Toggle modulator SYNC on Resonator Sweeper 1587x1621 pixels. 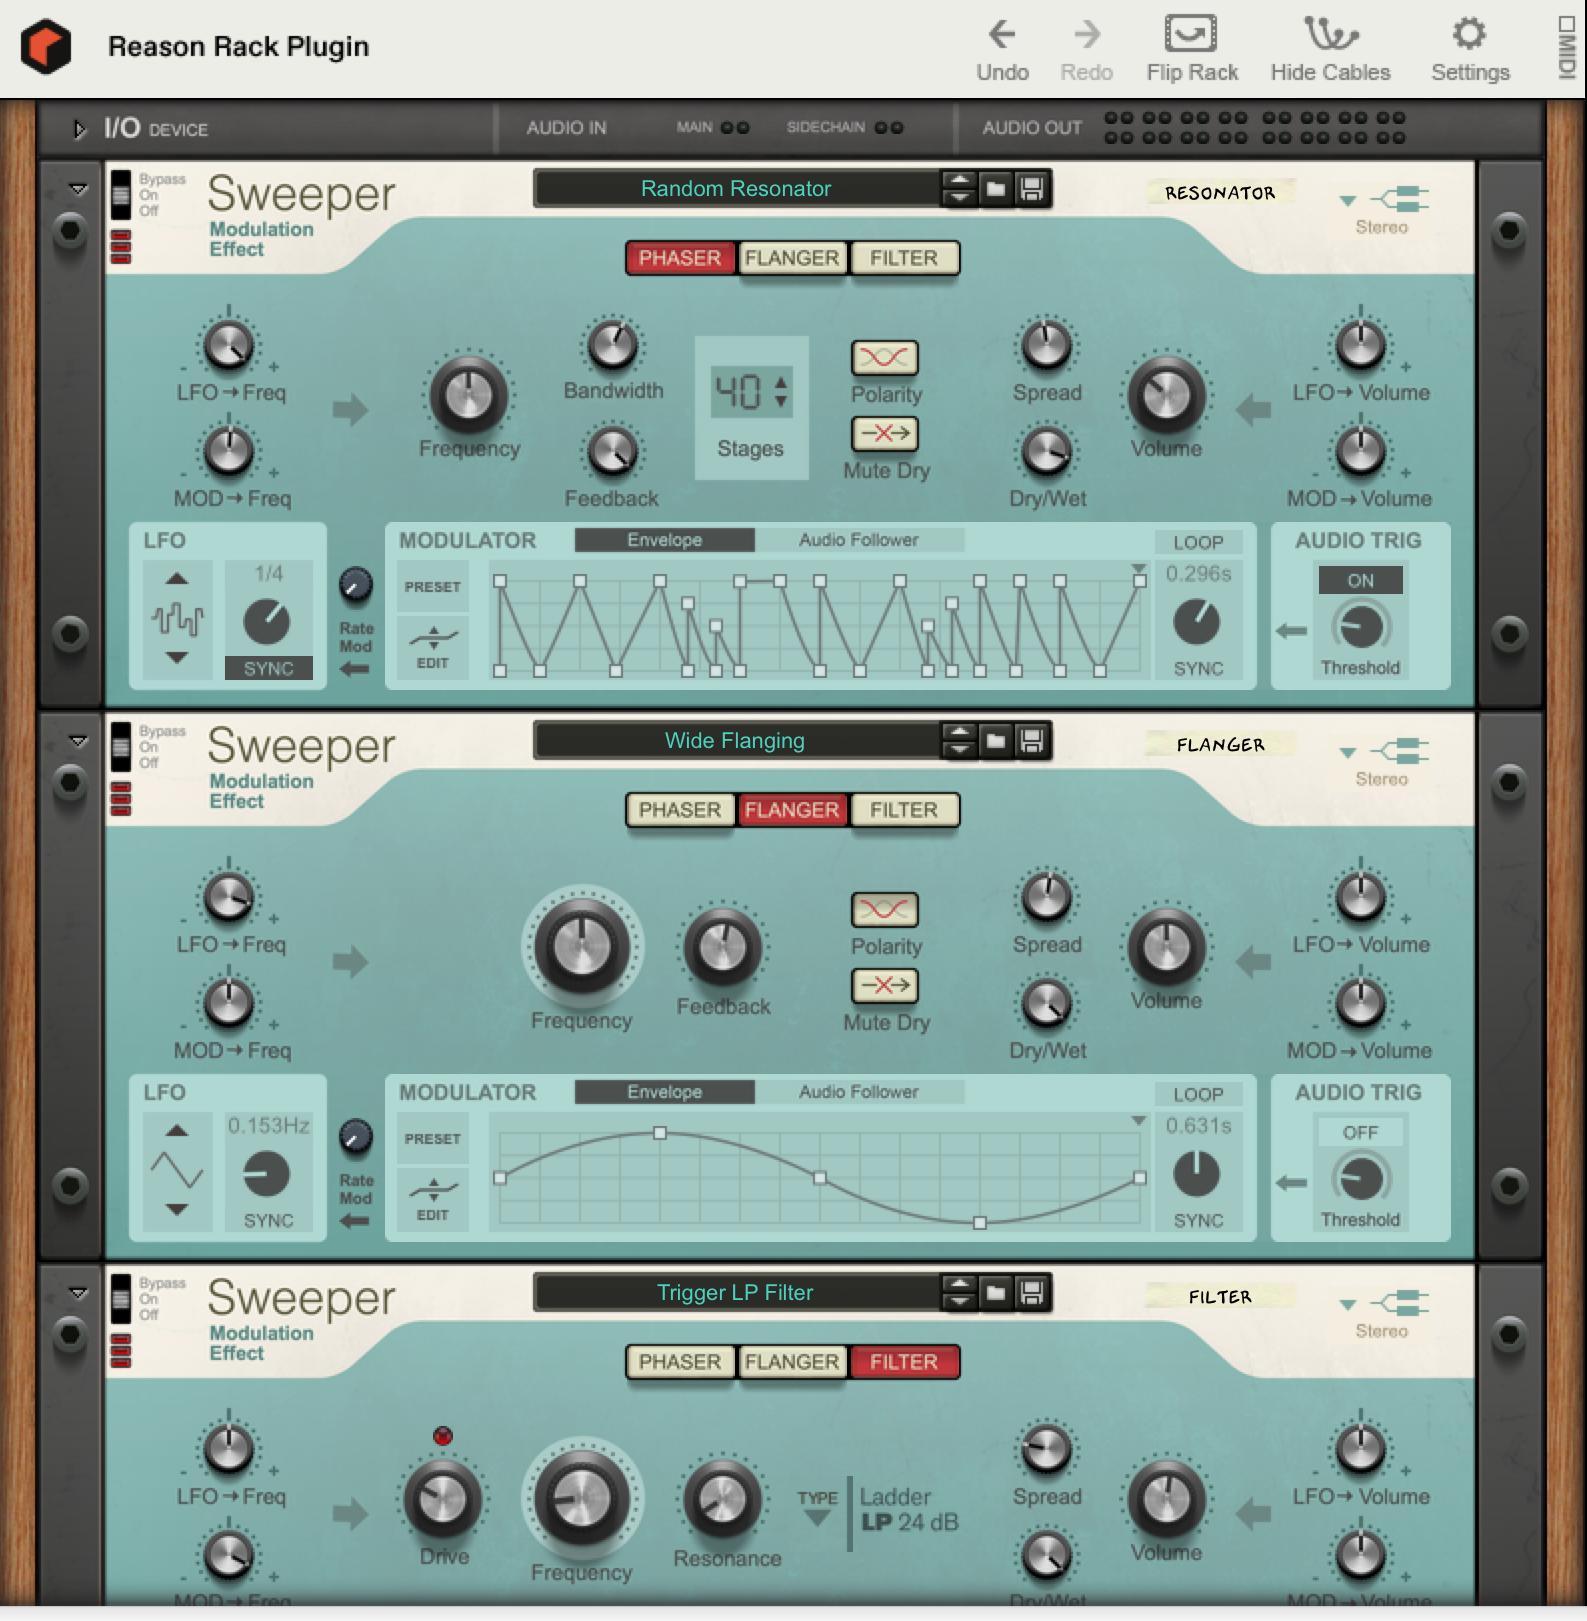[1198, 668]
